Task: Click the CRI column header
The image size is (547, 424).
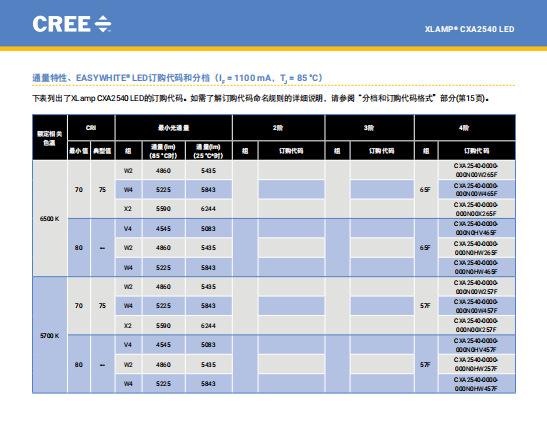Action: click(91, 128)
